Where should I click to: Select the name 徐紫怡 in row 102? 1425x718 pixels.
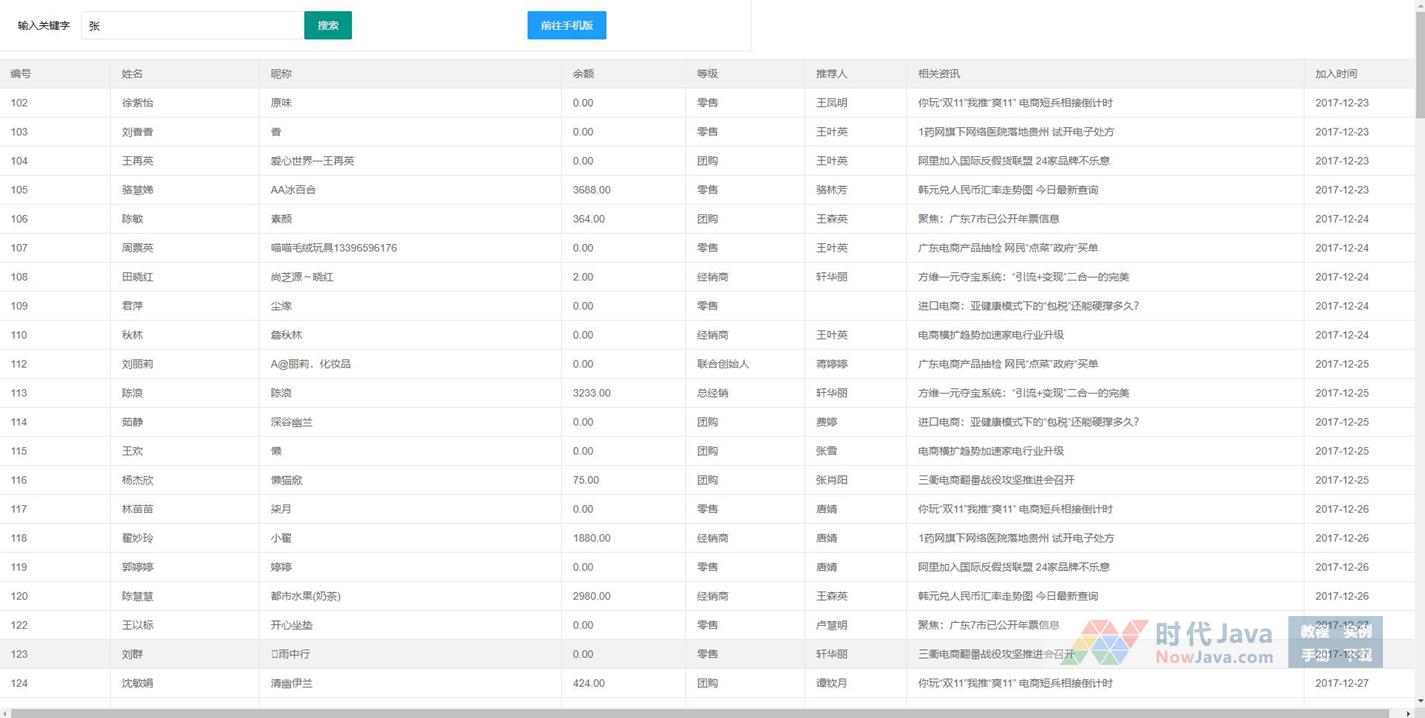(138, 103)
